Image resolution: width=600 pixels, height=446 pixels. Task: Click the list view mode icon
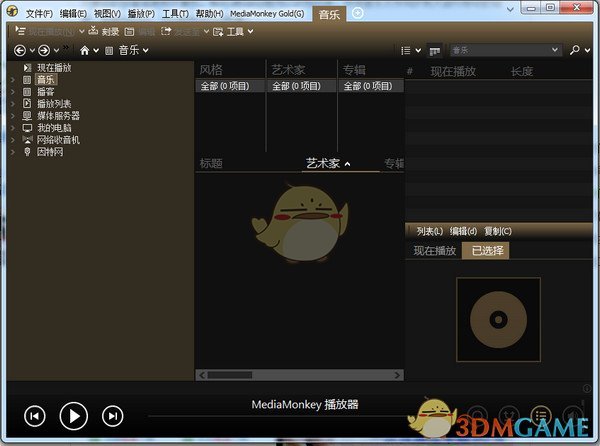coord(406,50)
